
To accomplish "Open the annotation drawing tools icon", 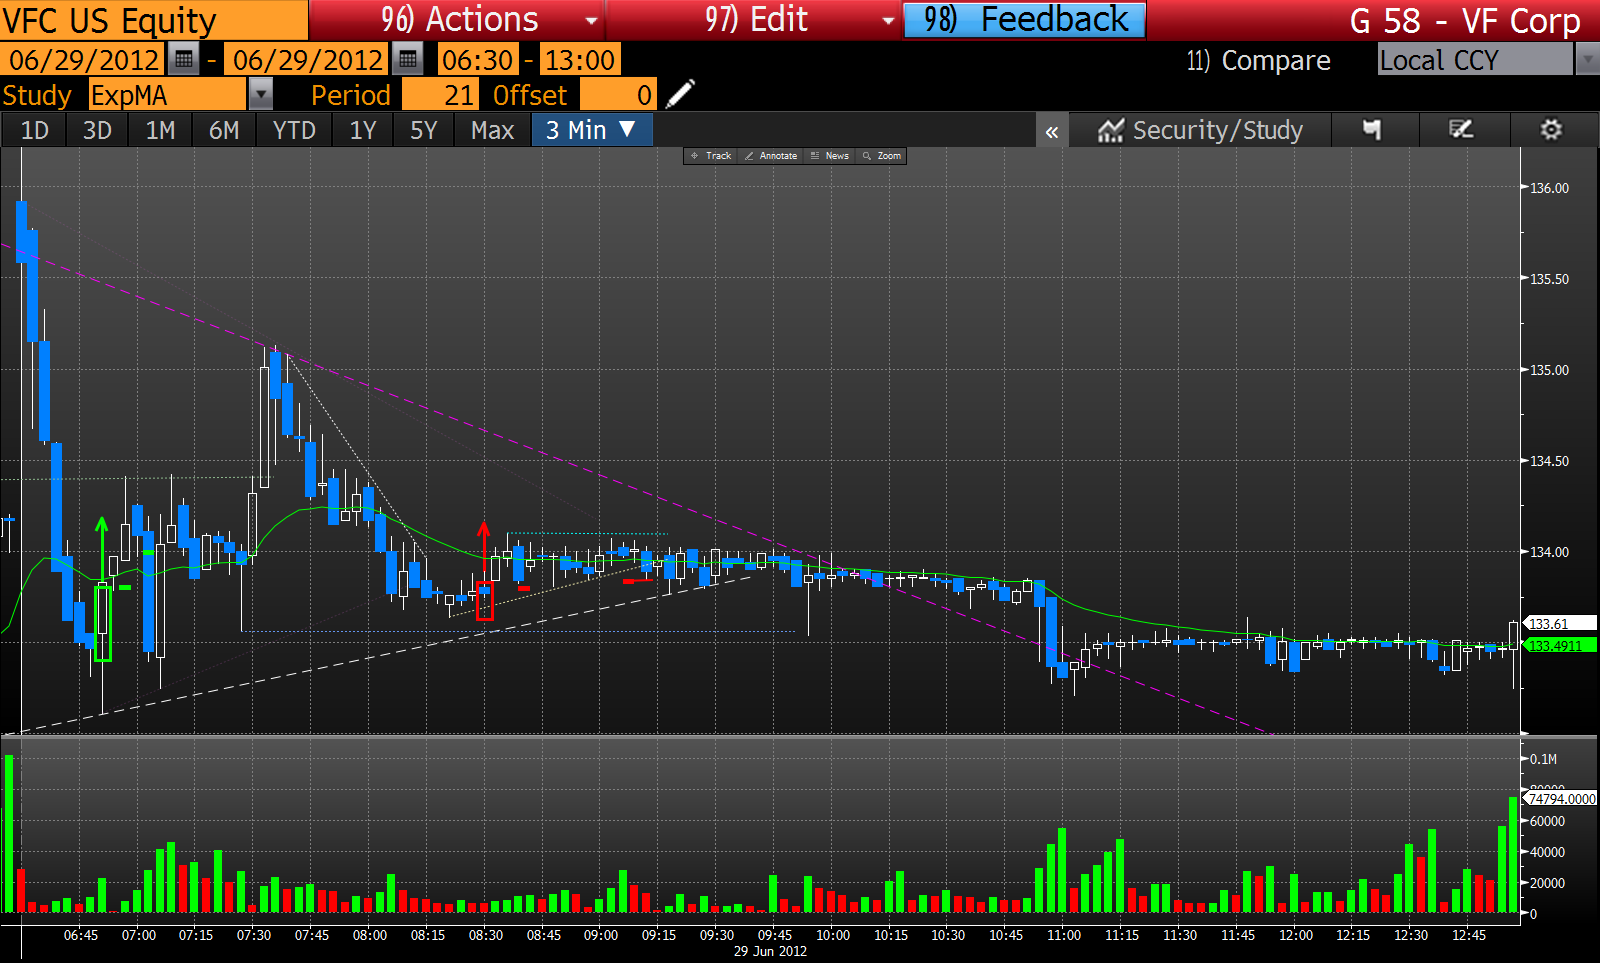I will coord(1461,130).
